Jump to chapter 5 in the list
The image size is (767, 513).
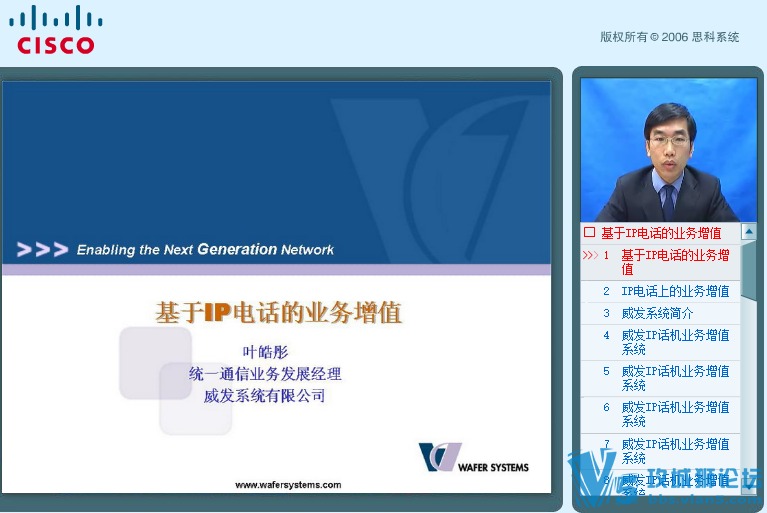click(x=660, y=379)
